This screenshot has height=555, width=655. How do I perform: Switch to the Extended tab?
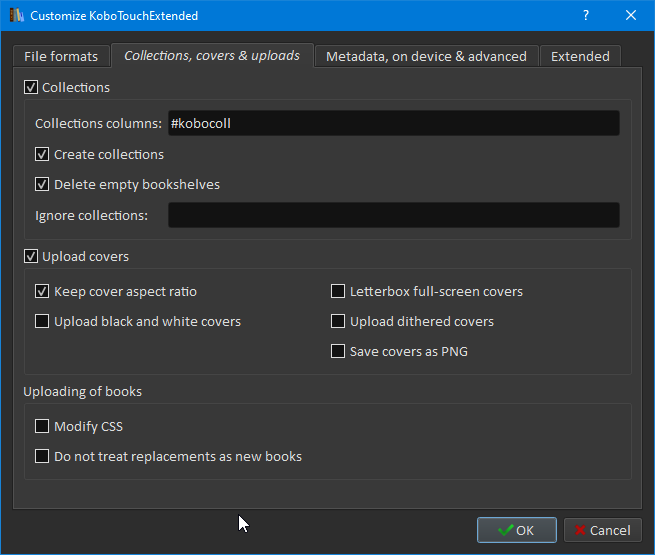click(580, 56)
